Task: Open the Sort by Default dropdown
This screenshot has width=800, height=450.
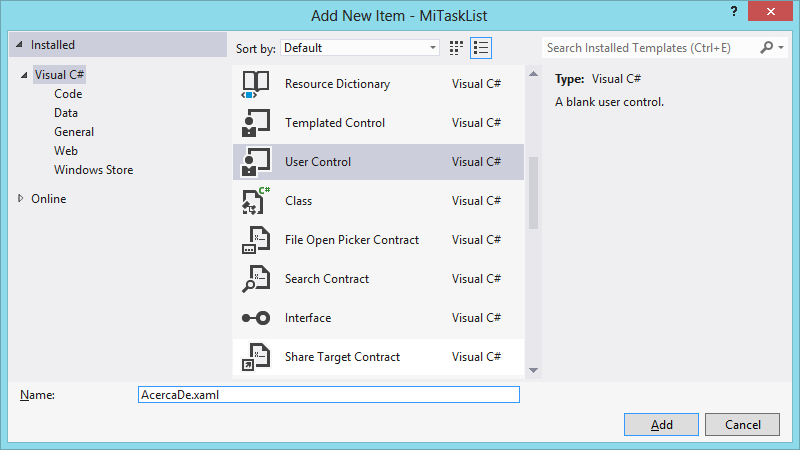Action: (x=360, y=48)
